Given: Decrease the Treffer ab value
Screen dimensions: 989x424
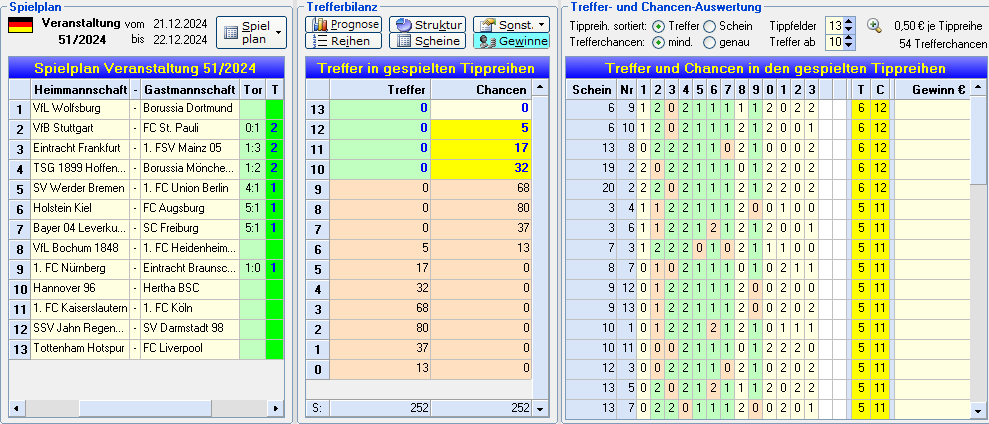Looking at the screenshot, I should (x=849, y=47).
